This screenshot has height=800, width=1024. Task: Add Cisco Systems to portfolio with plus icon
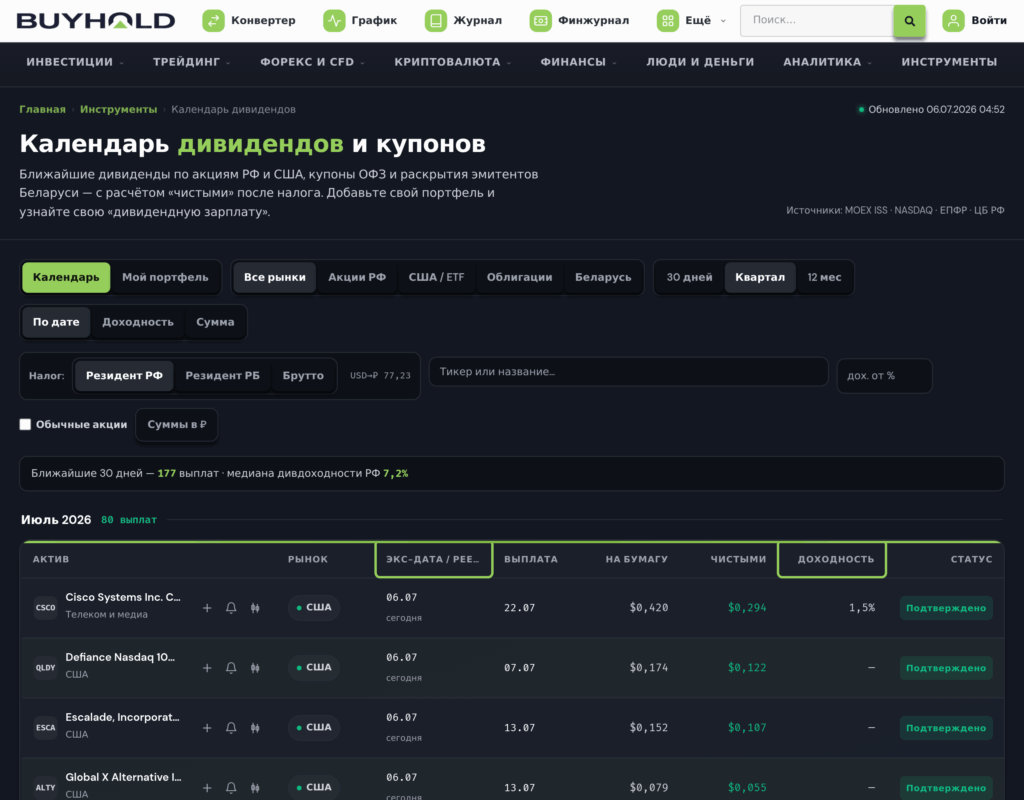coord(207,608)
